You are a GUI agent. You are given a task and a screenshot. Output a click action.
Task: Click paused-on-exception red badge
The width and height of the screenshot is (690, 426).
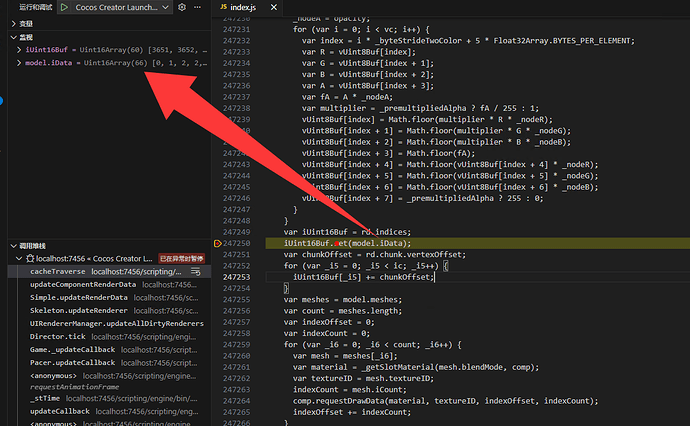pos(181,258)
